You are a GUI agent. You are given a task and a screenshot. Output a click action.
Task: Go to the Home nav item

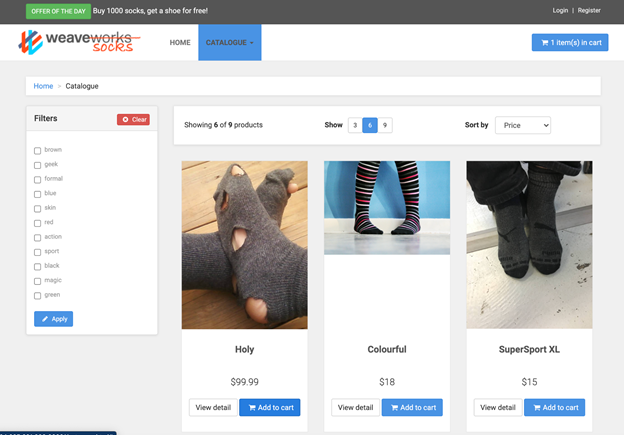(180, 43)
